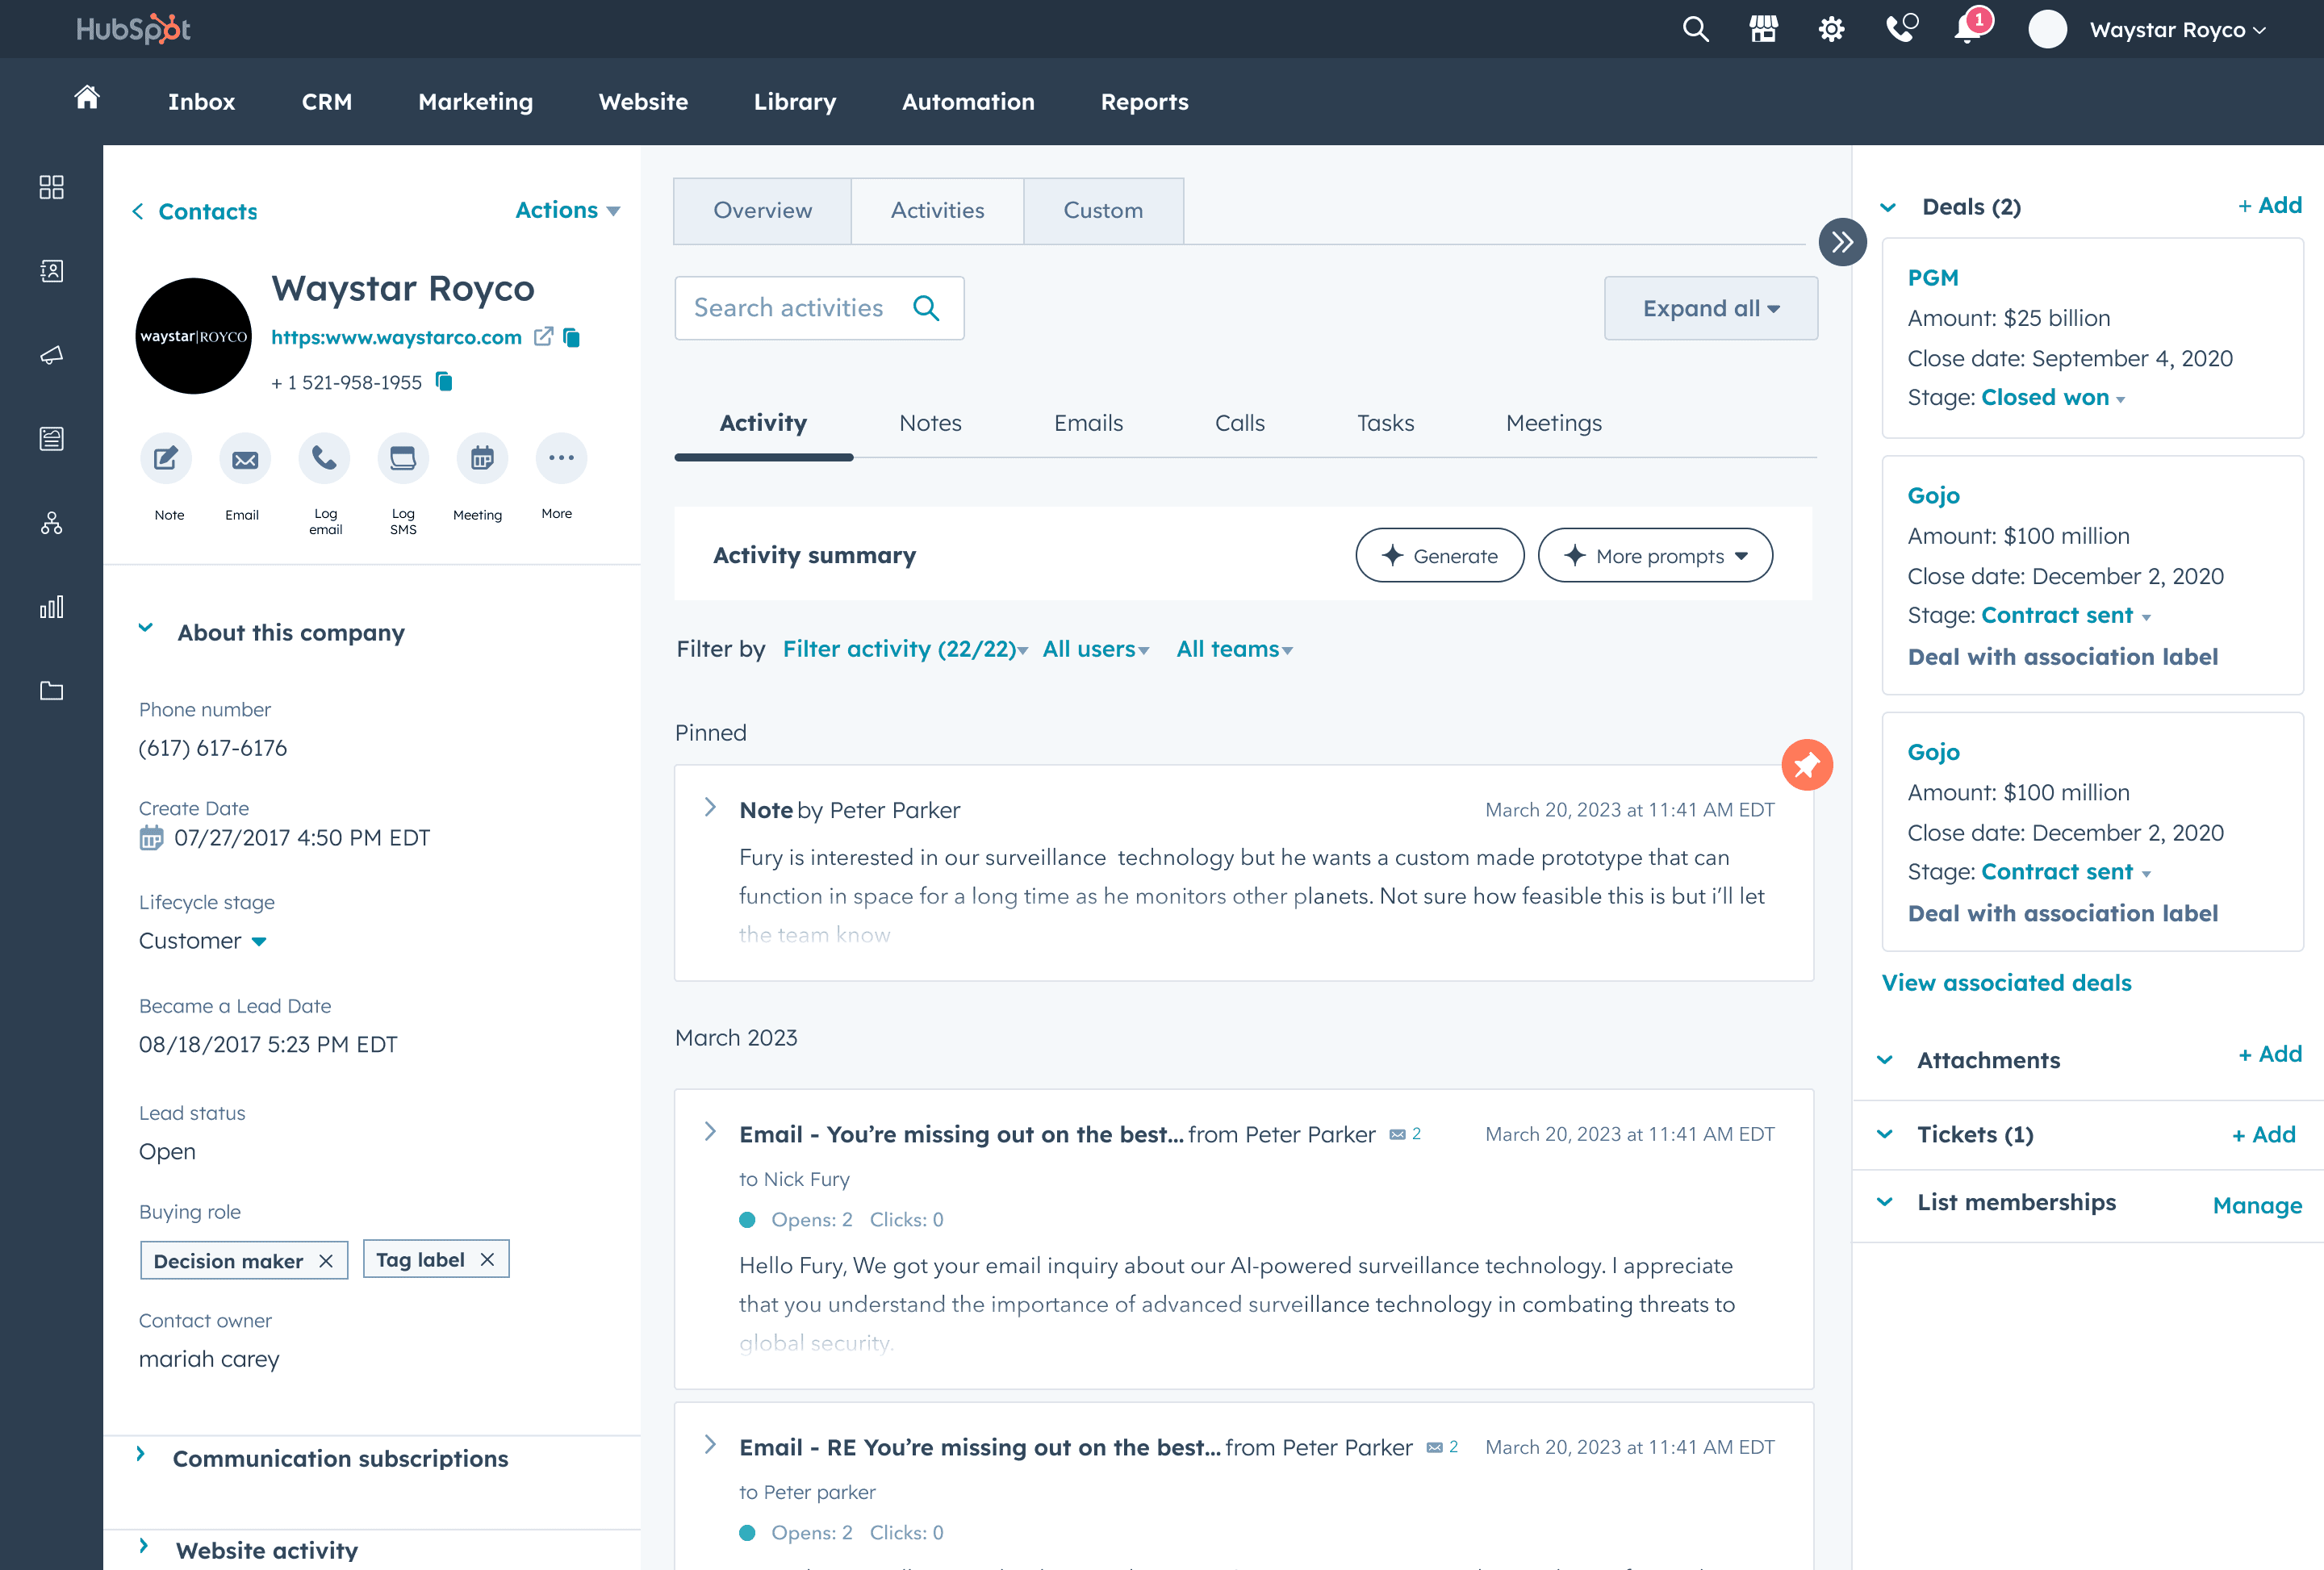The height and width of the screenshot is (1570, 2324).
Task: Collapse right sidebar with double-arrow button
Action: [1842, 242]
